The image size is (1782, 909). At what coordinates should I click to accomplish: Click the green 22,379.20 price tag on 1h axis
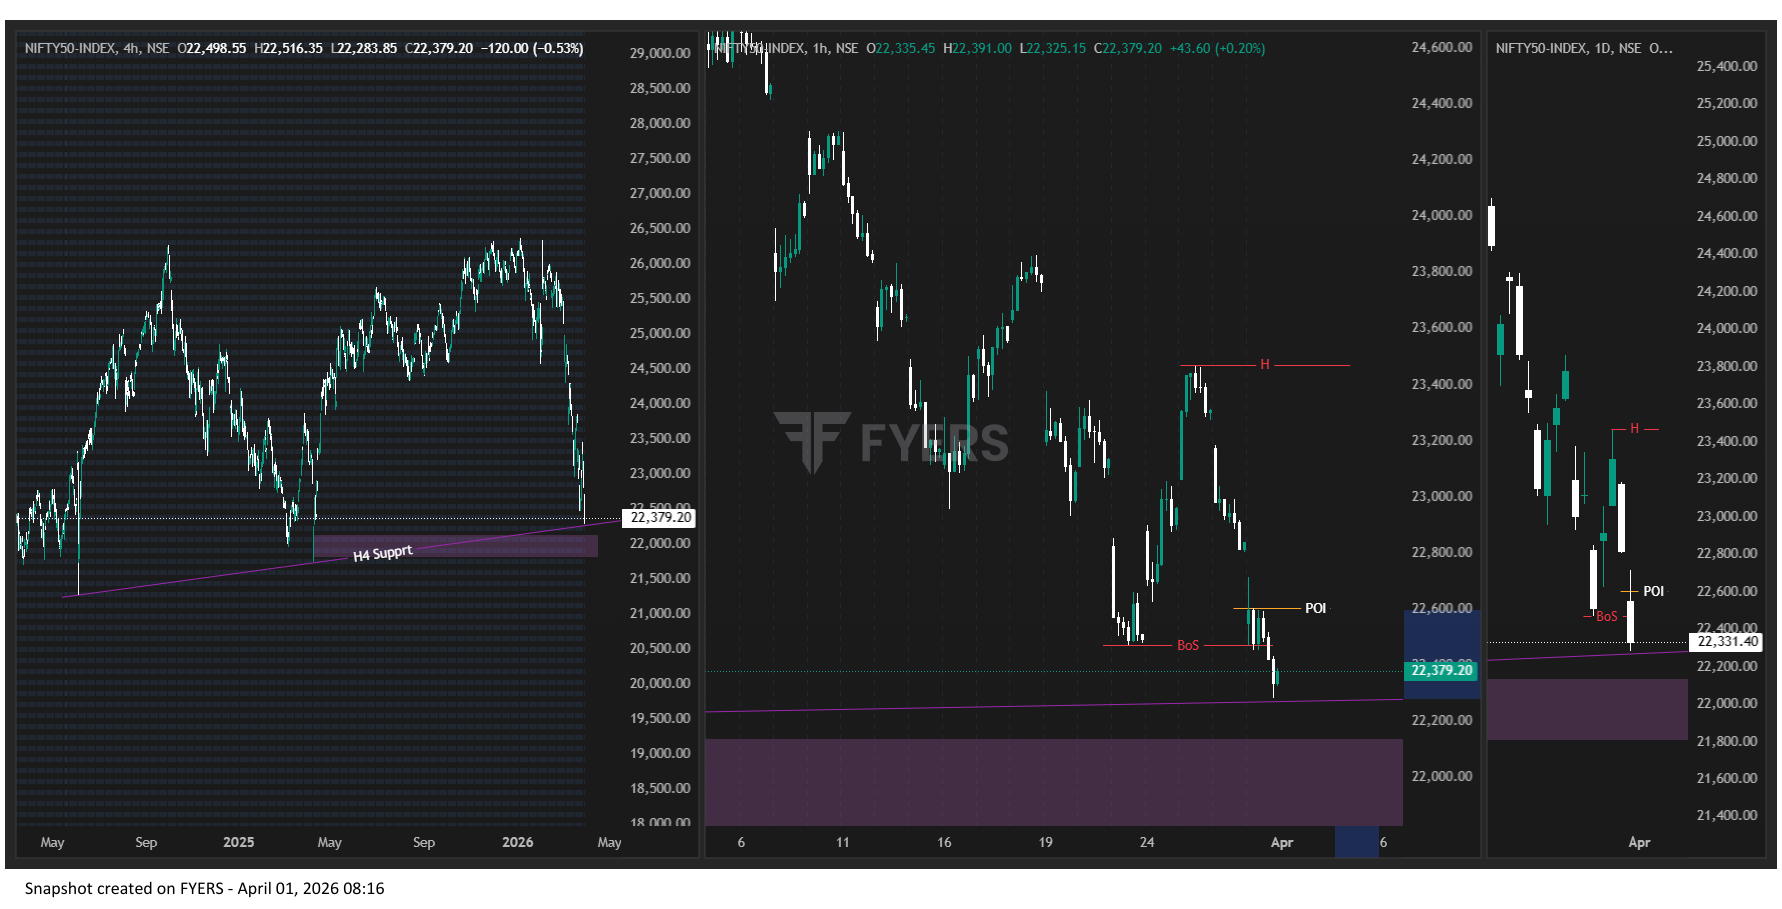[1441, 670]
